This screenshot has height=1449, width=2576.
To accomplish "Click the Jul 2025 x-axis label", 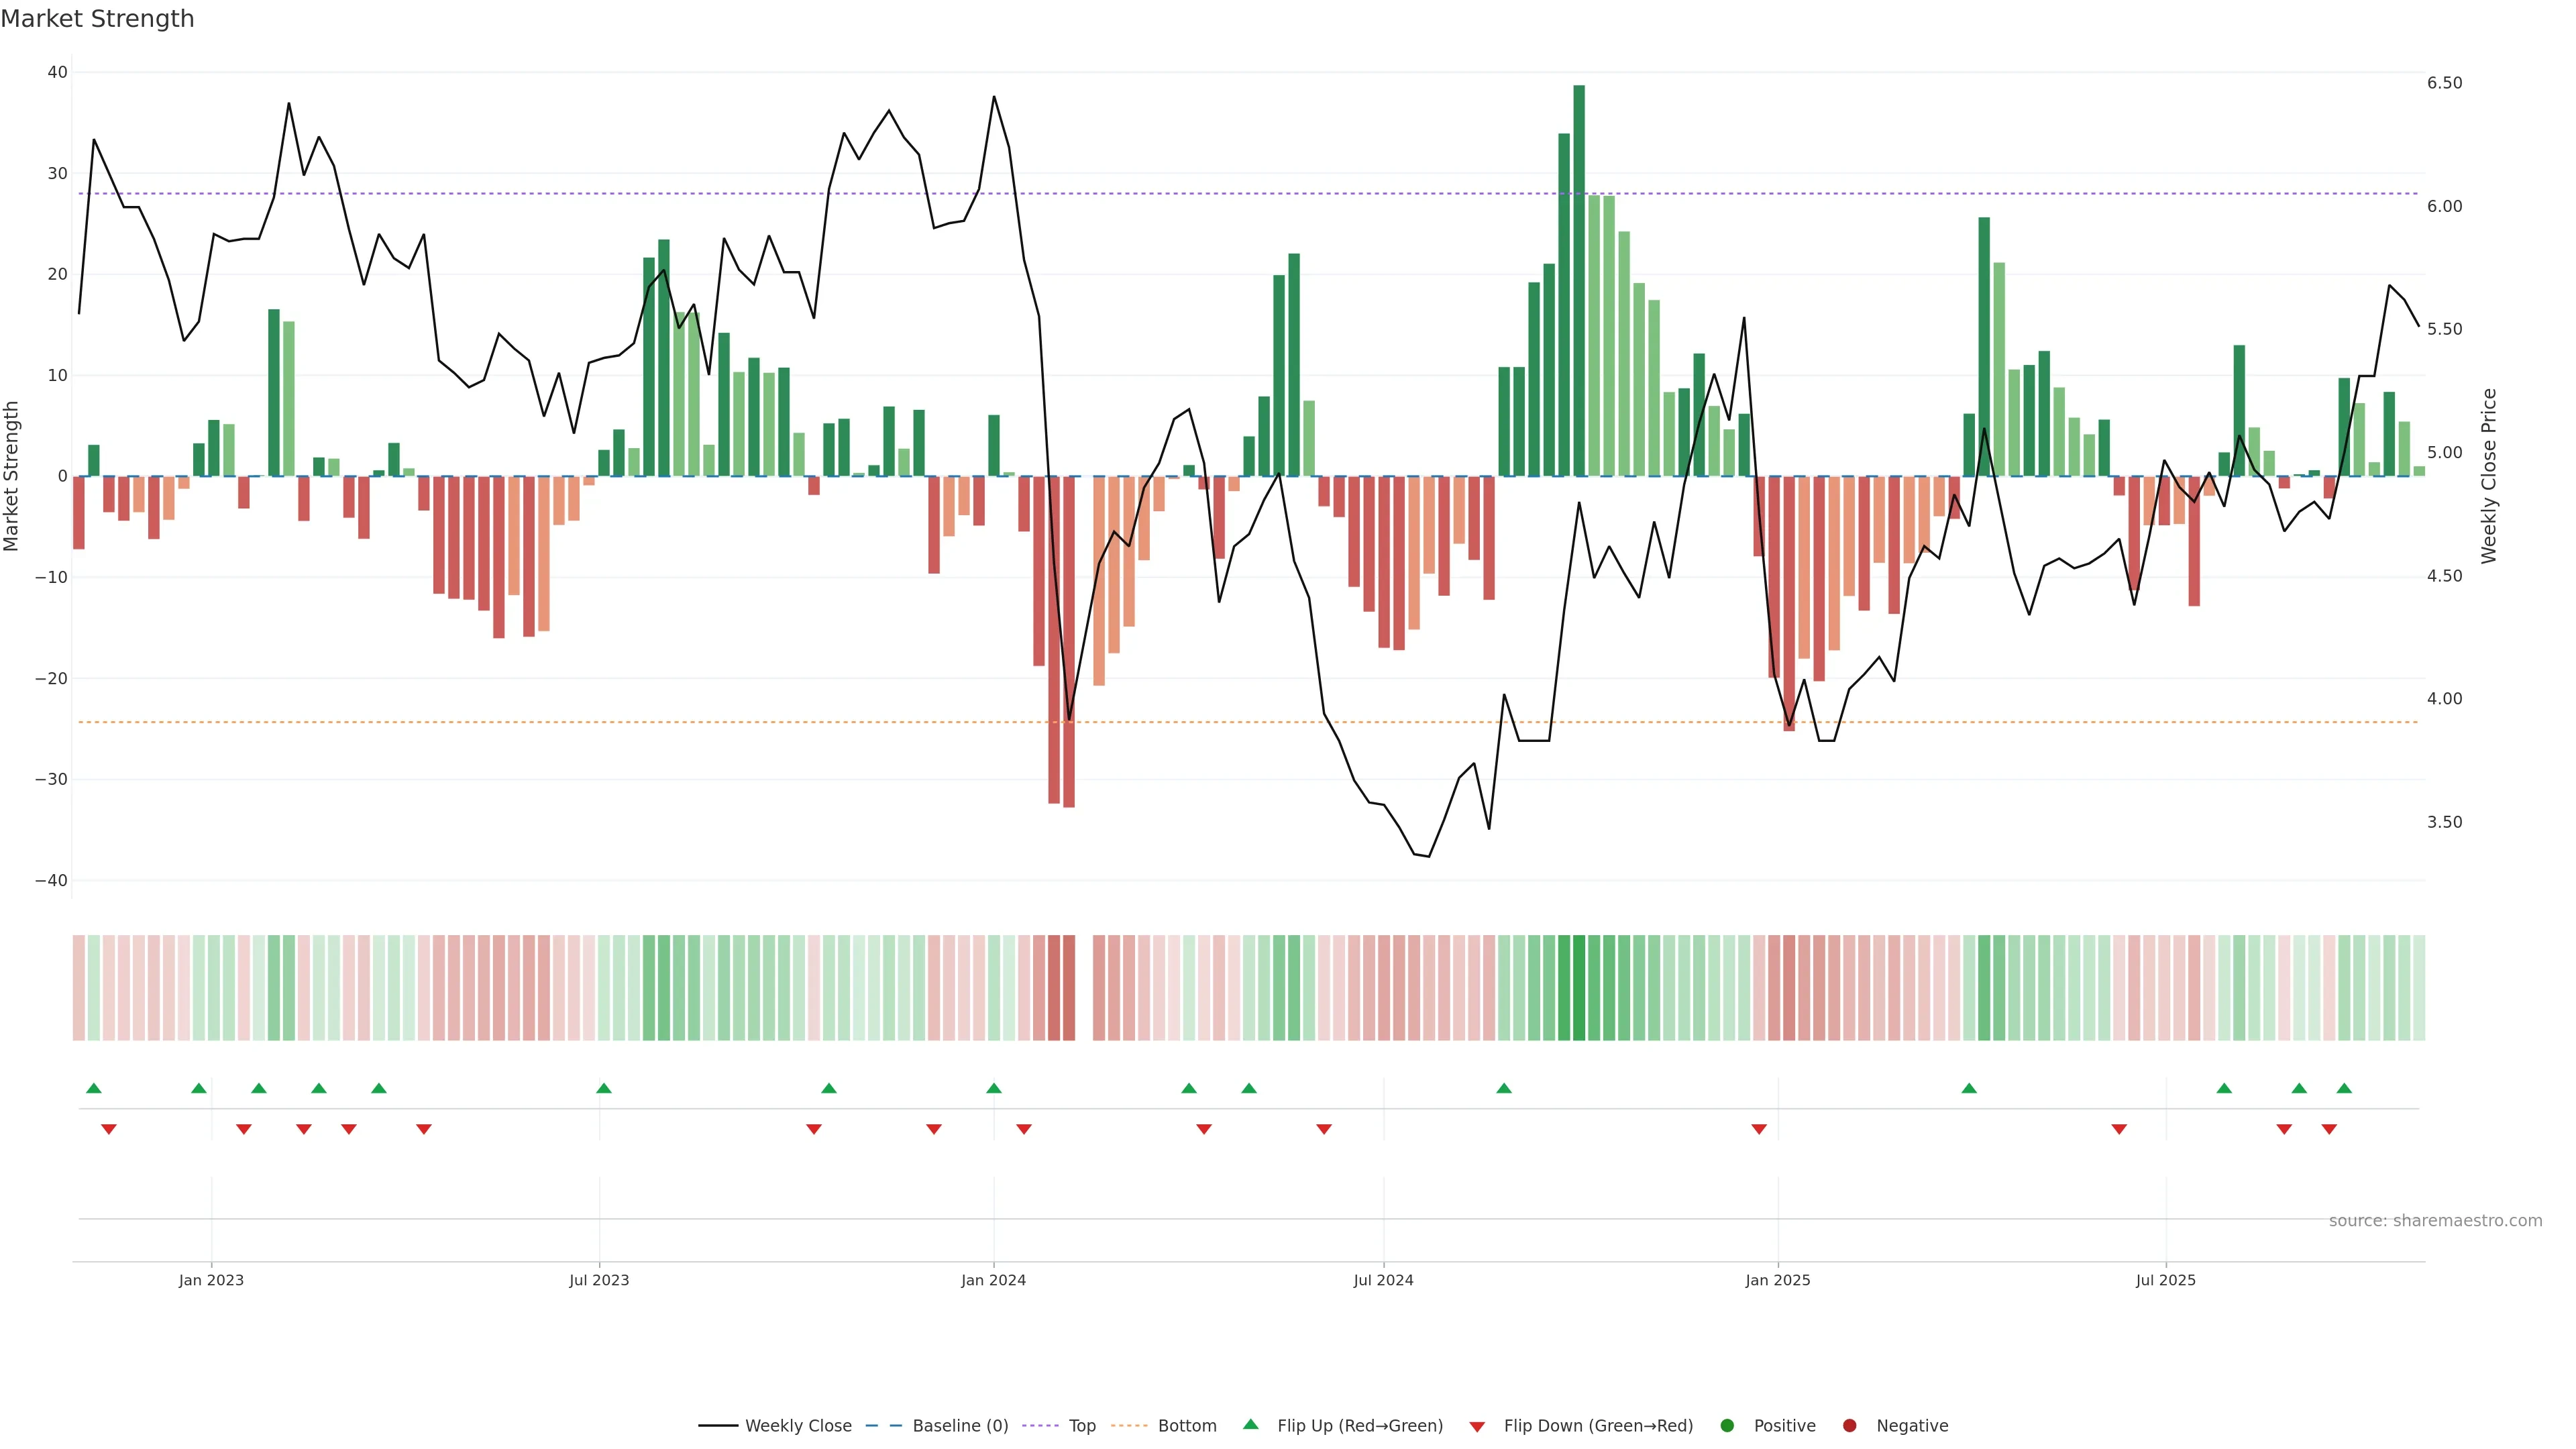I will coord(2165,1280).
